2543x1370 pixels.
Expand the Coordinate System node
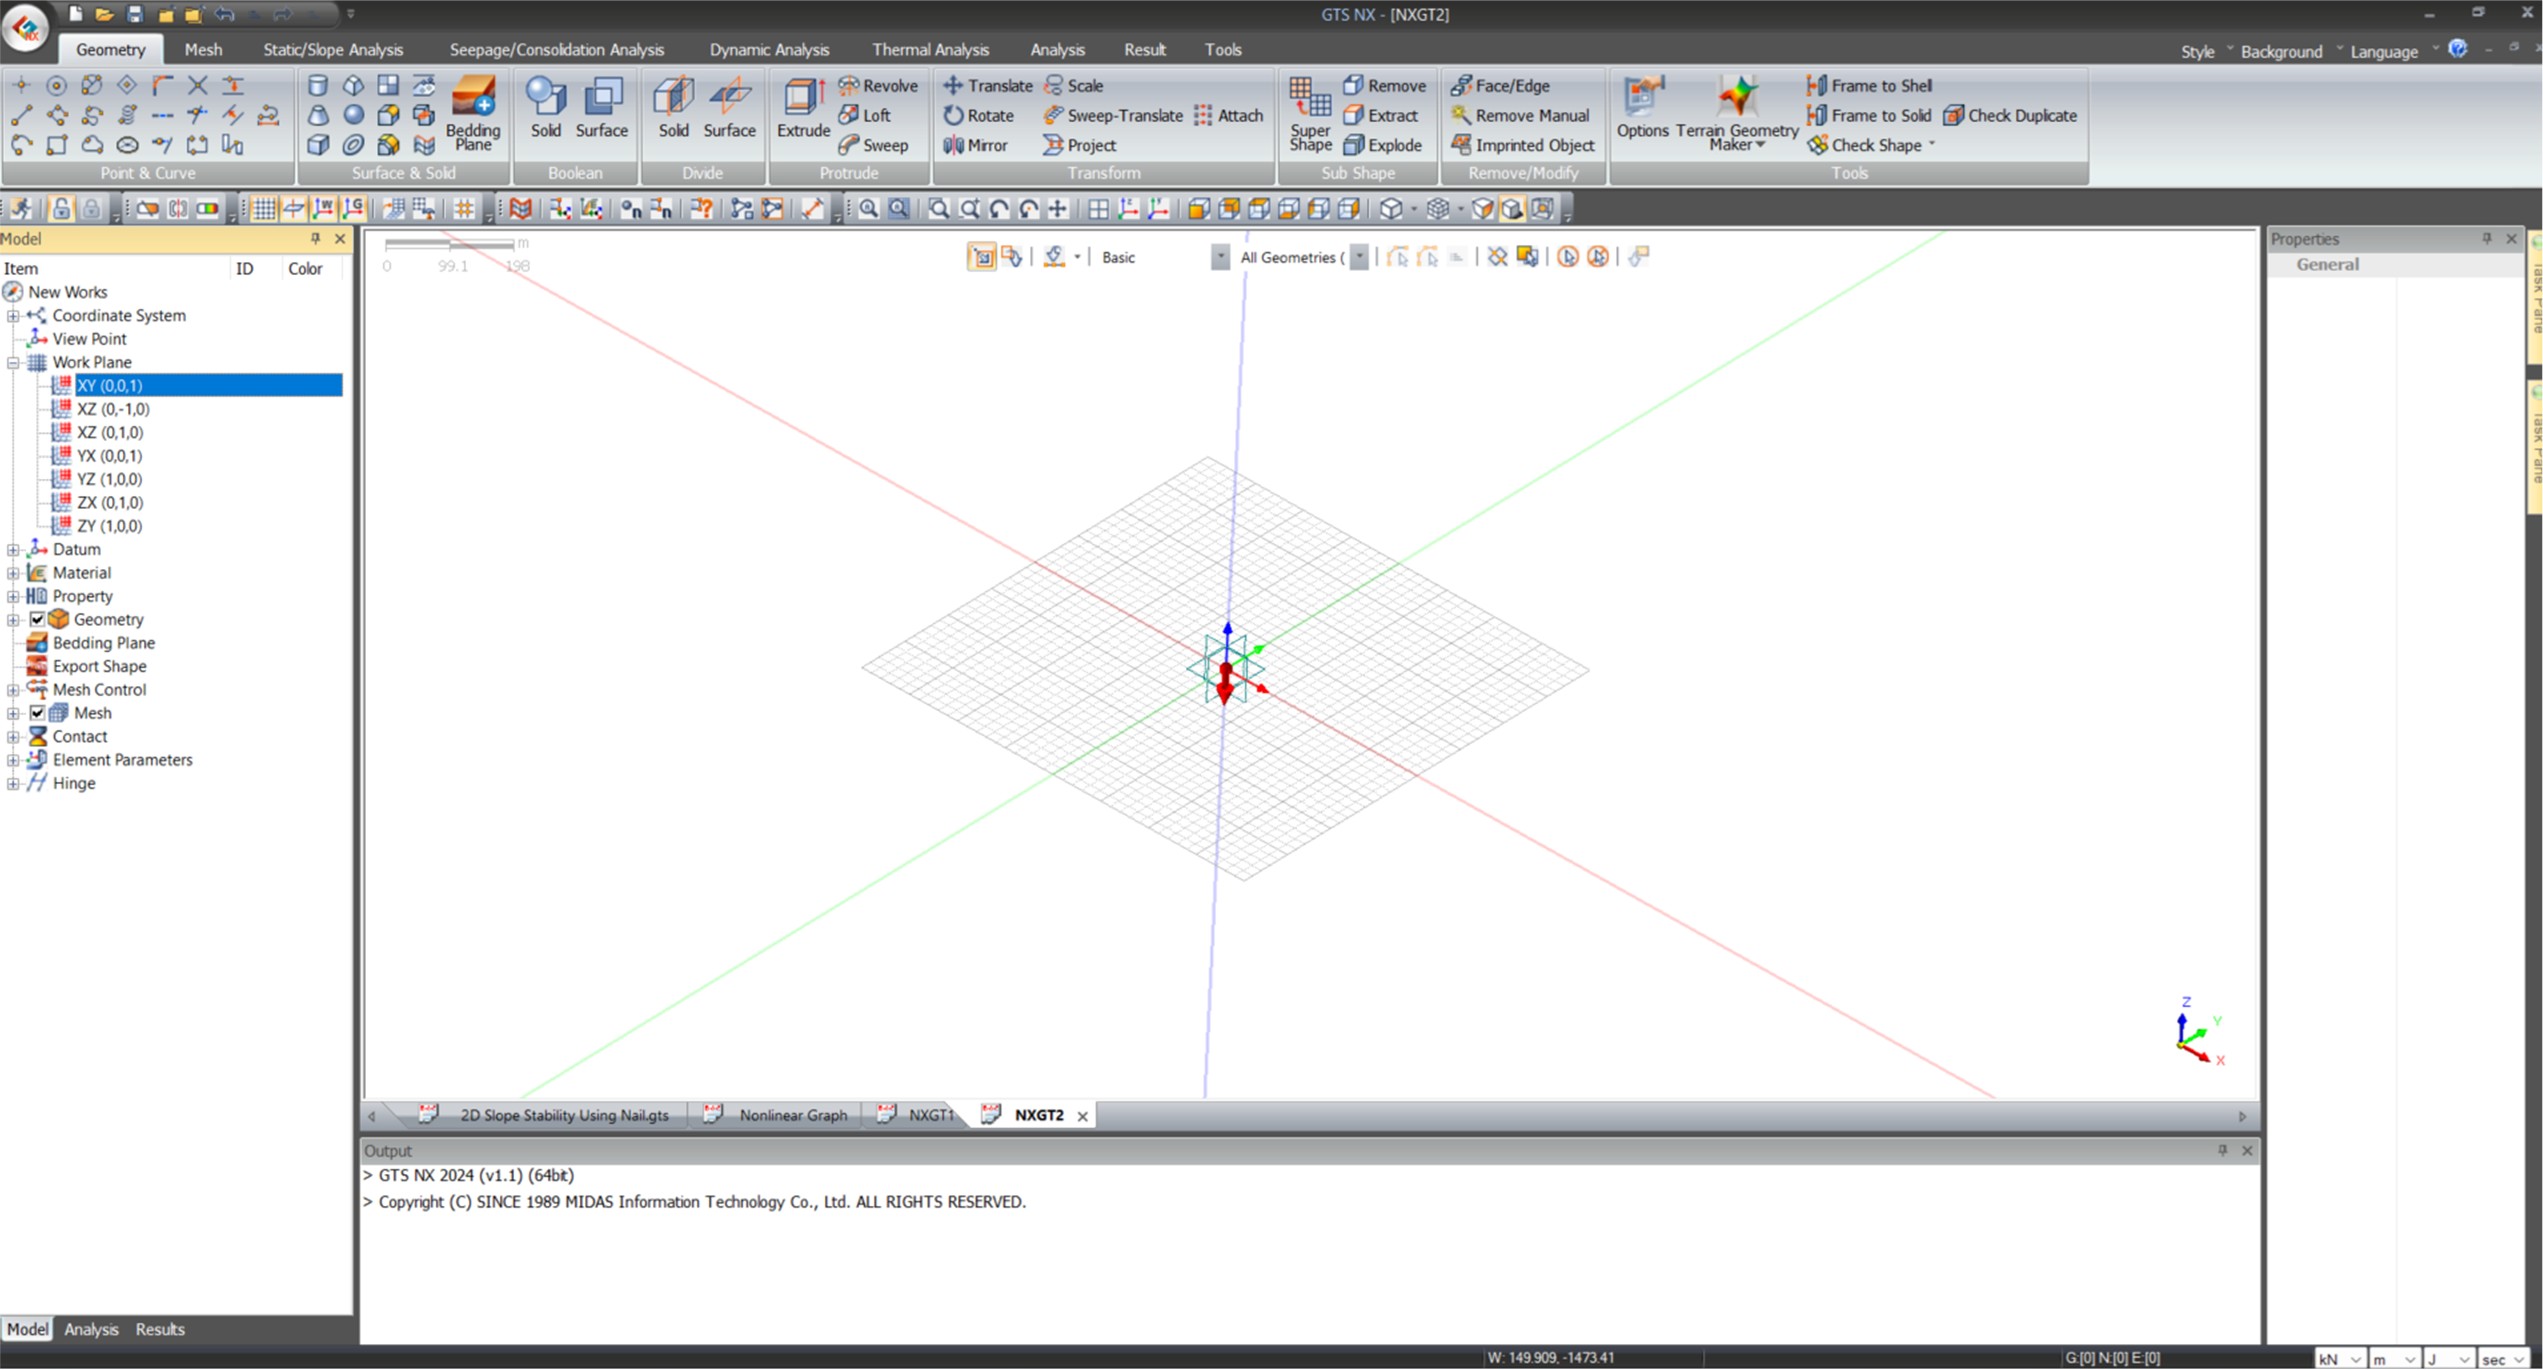[13, 315]
